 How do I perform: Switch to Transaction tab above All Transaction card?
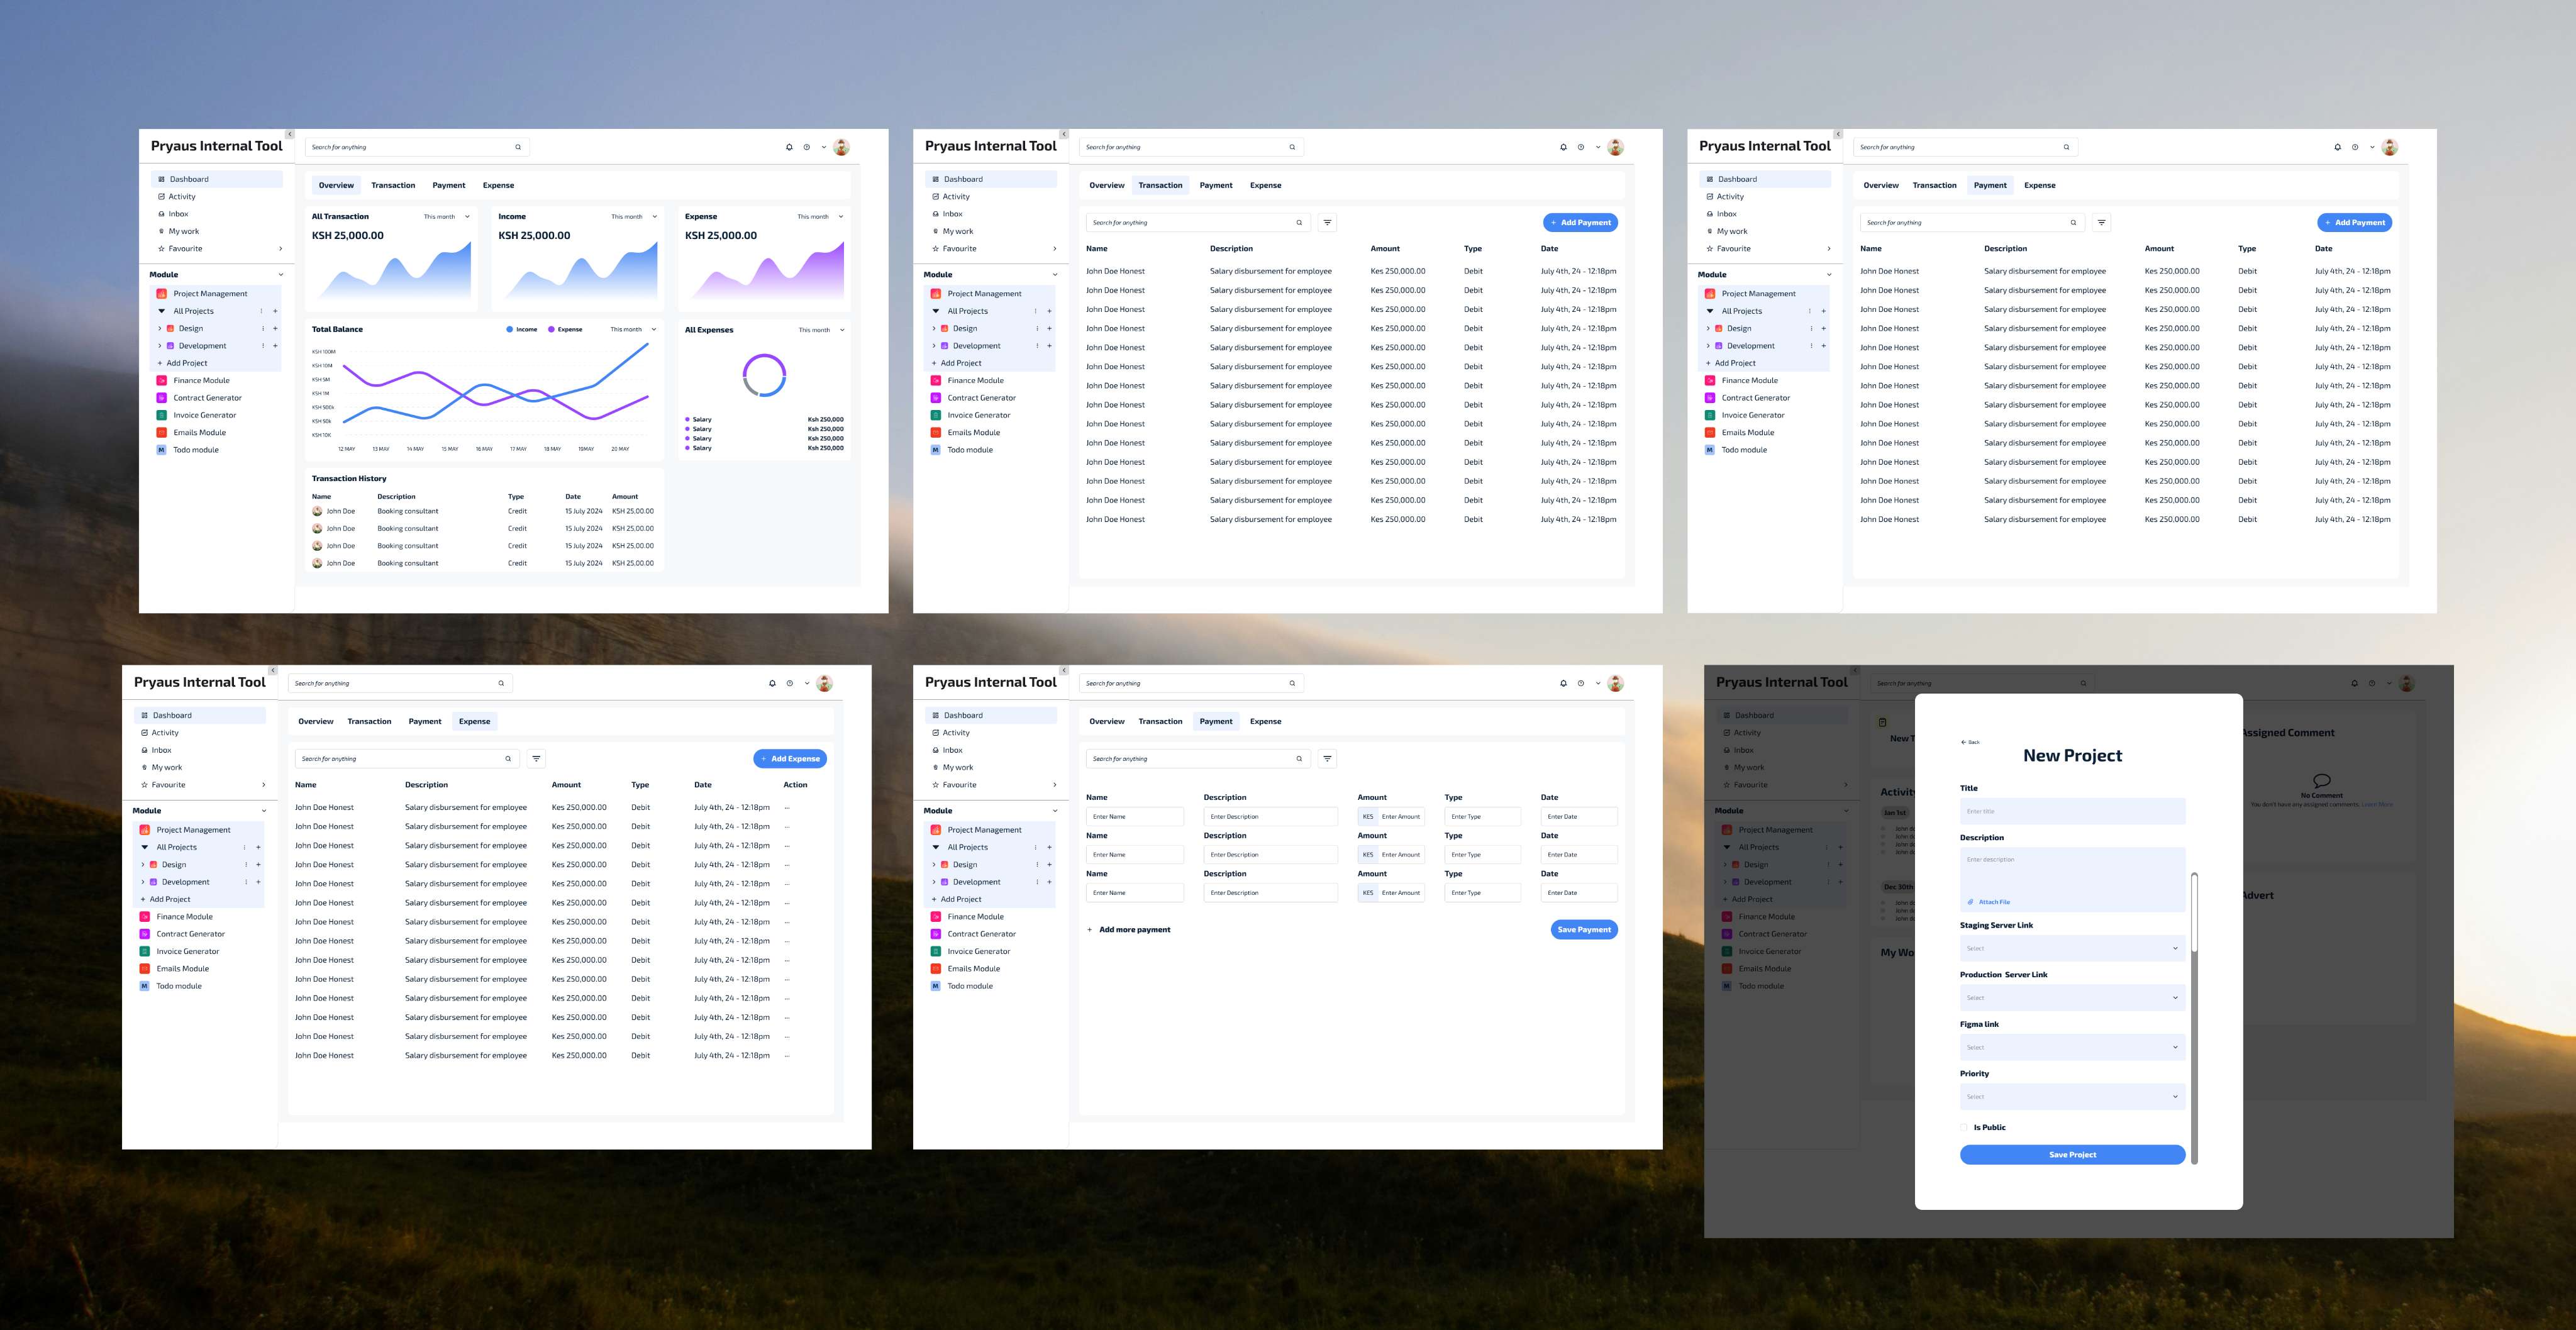coord(393,185)
